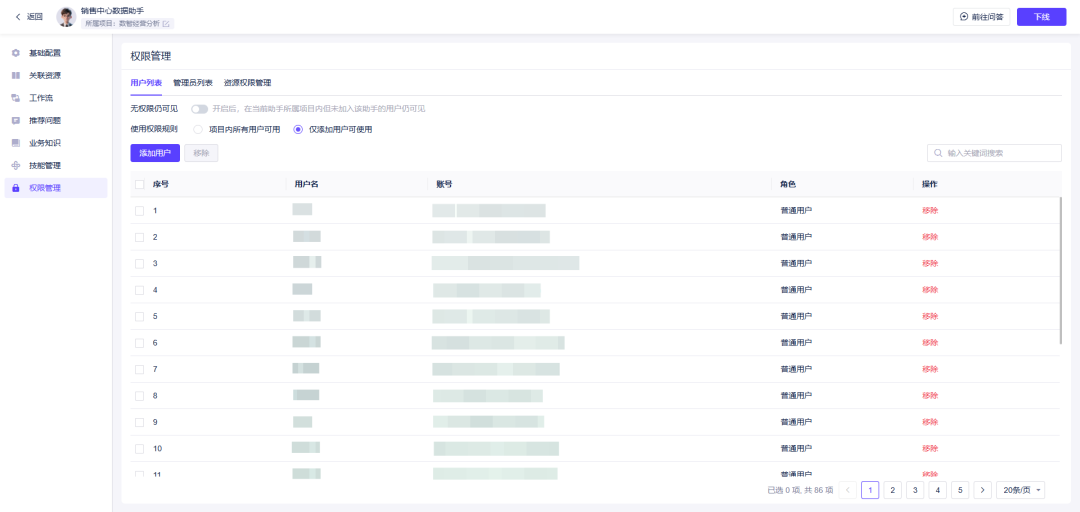Check the select-all checkbox in table header
Viewport: 1080px width, 512px height.
click(140, 185)
